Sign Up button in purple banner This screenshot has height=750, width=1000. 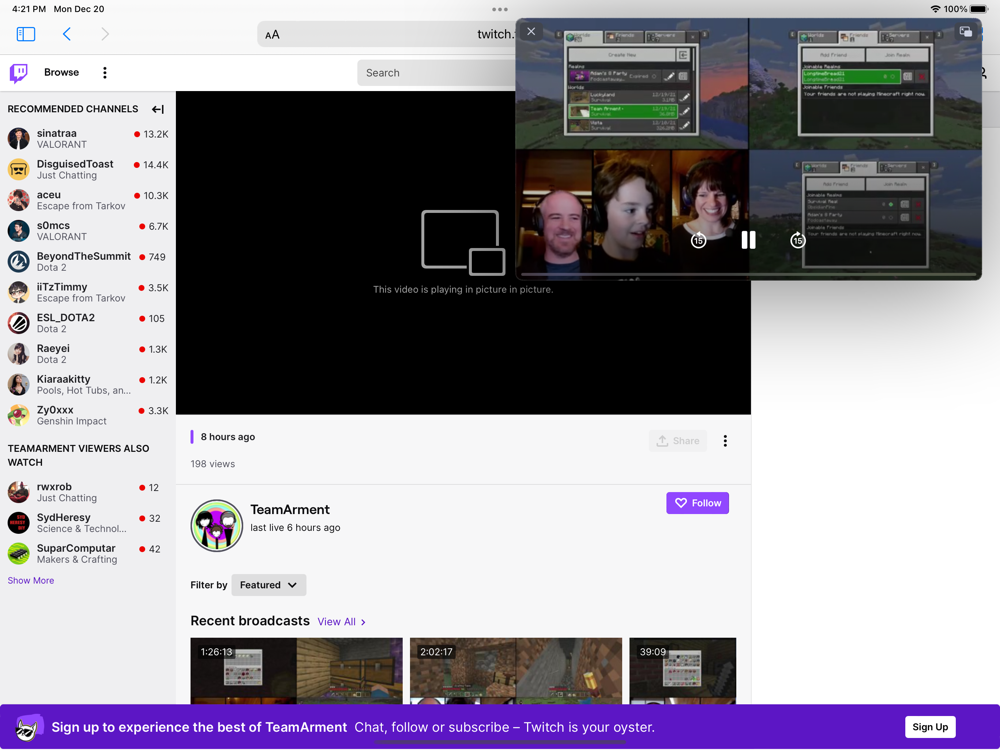click(x=930, y=727)
